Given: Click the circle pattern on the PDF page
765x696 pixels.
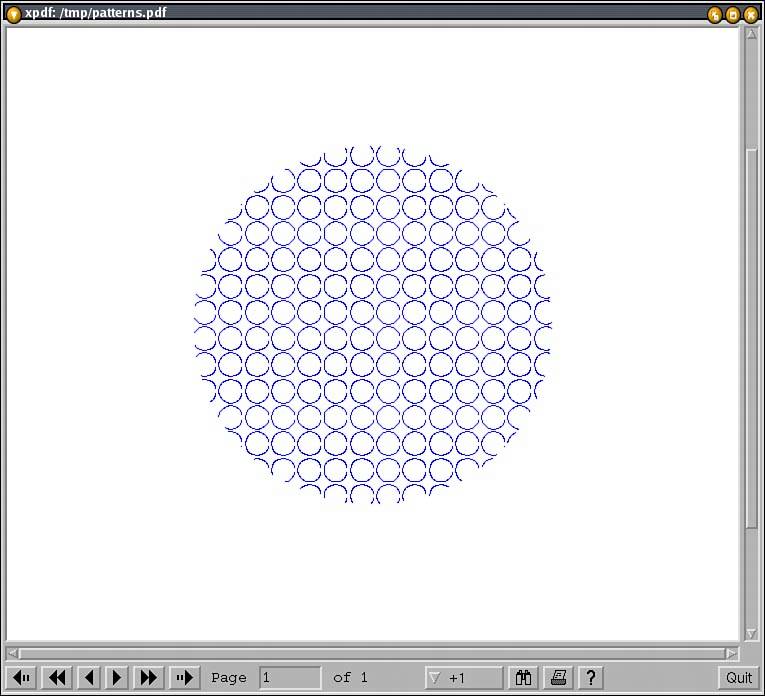Looking at the screenshot, I should click(x=372, y=324).
